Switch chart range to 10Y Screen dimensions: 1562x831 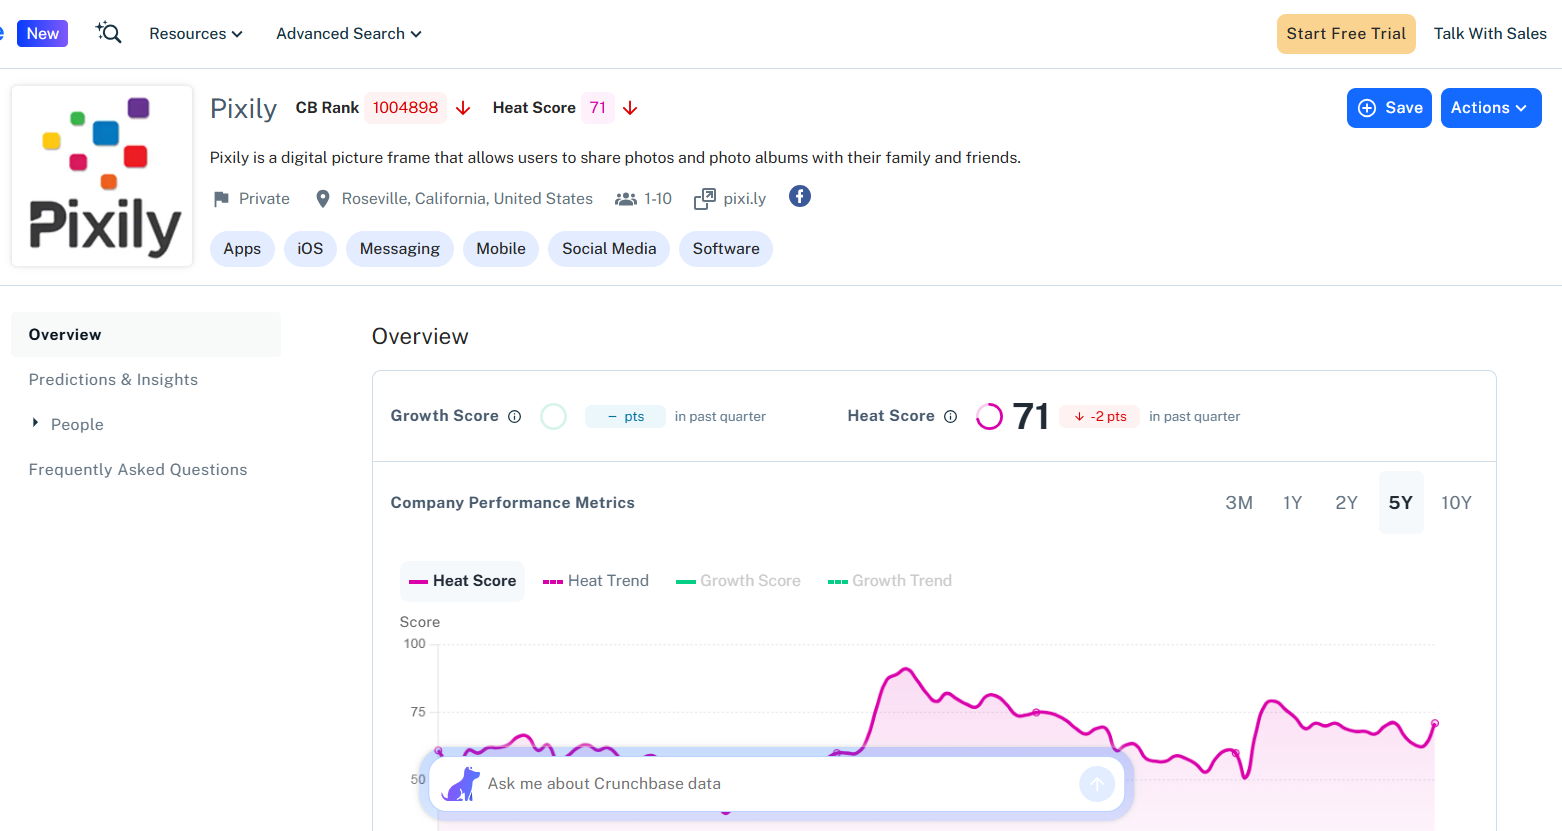point(1456,503)
